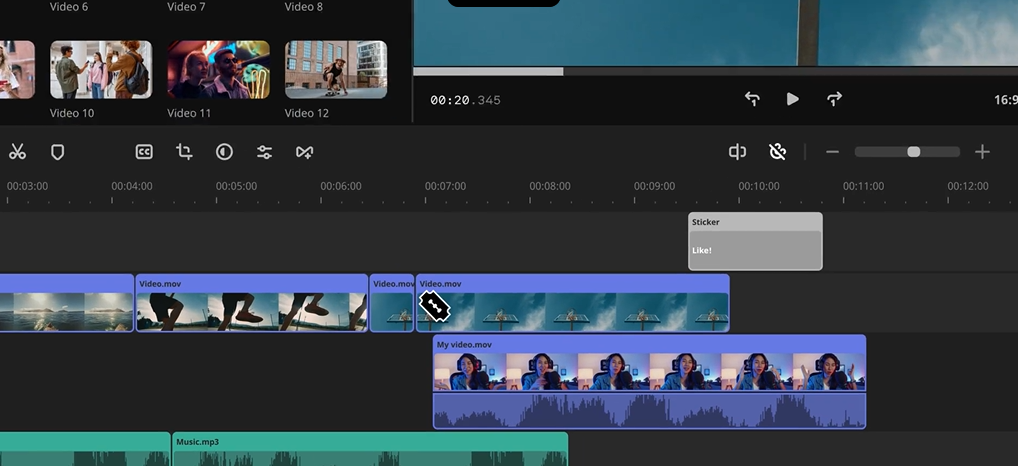This screenshot has height=466, width=1018.
Task: Open the 16:9 aspect ratio dropdown
Action: pos(1004,100)
